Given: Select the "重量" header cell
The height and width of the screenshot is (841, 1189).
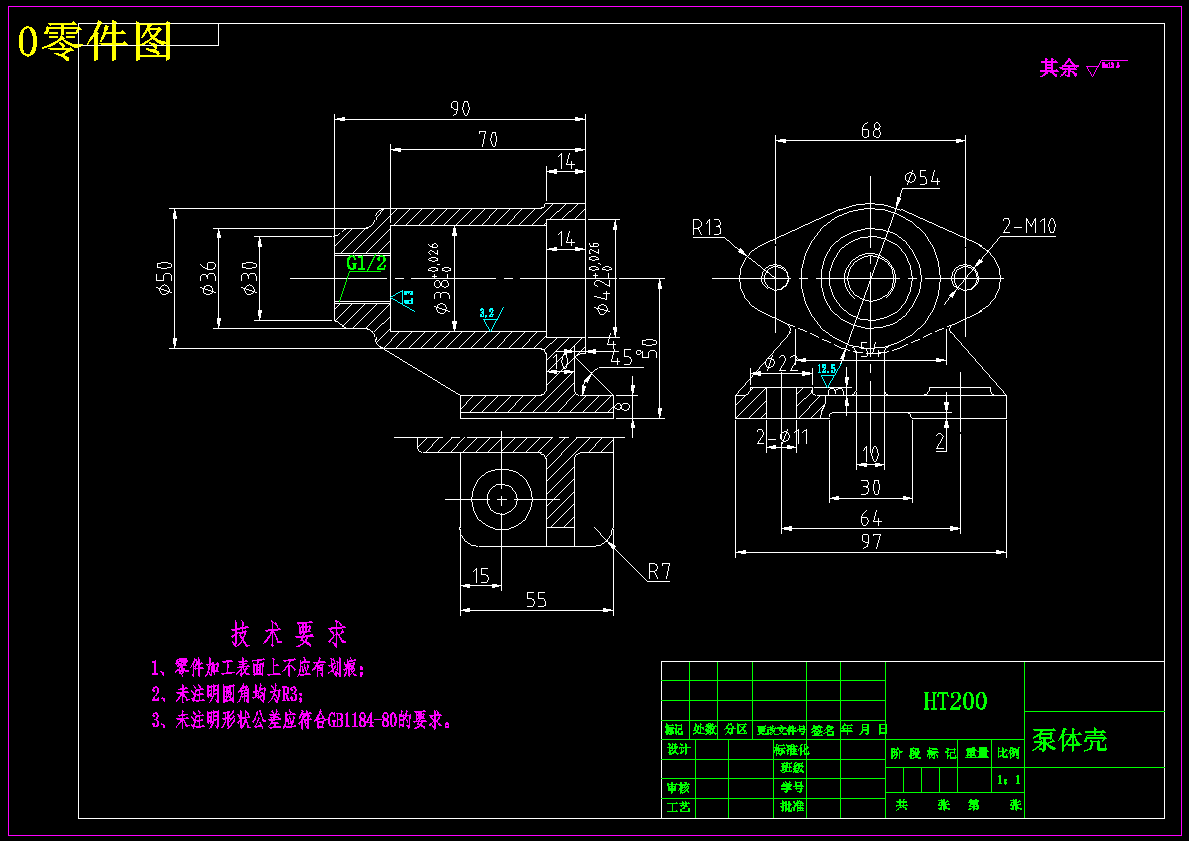Looking at the screenshot, I should 977,753.
